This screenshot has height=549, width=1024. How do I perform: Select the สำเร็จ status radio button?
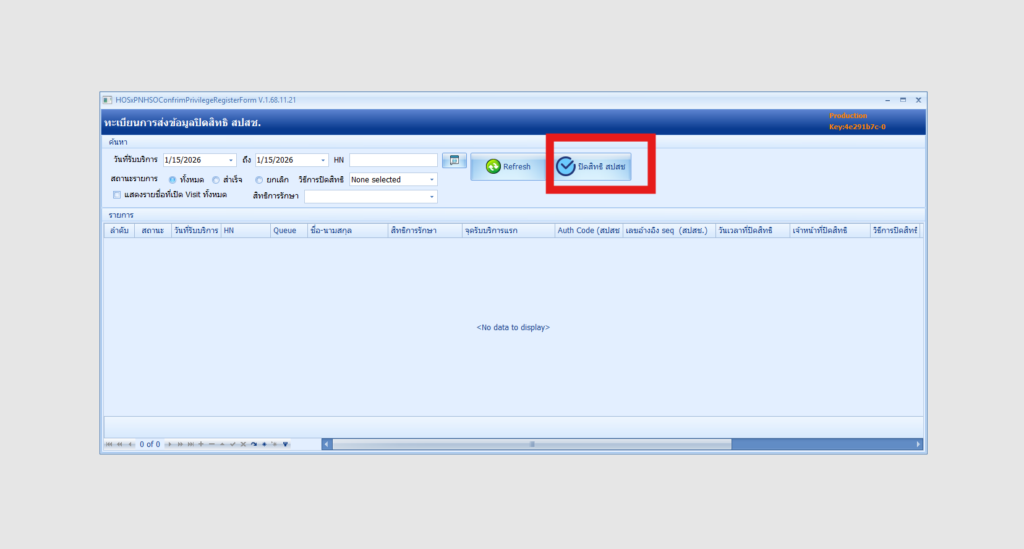pyautogui.click(x=216, y=180)
